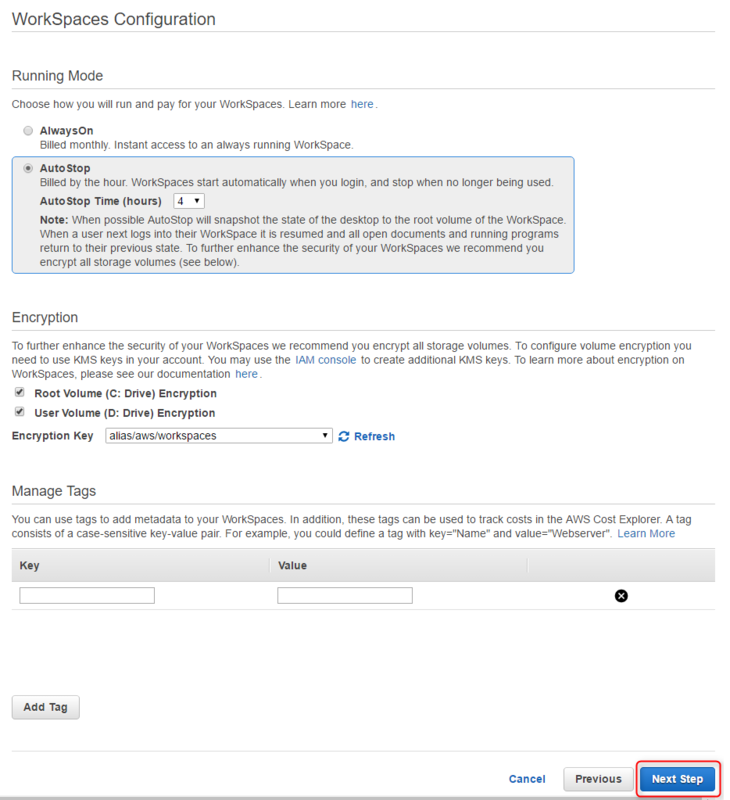Proceed with the Next Step button
The width and height of the screenshot is (730, 800).
coord(677,779)
